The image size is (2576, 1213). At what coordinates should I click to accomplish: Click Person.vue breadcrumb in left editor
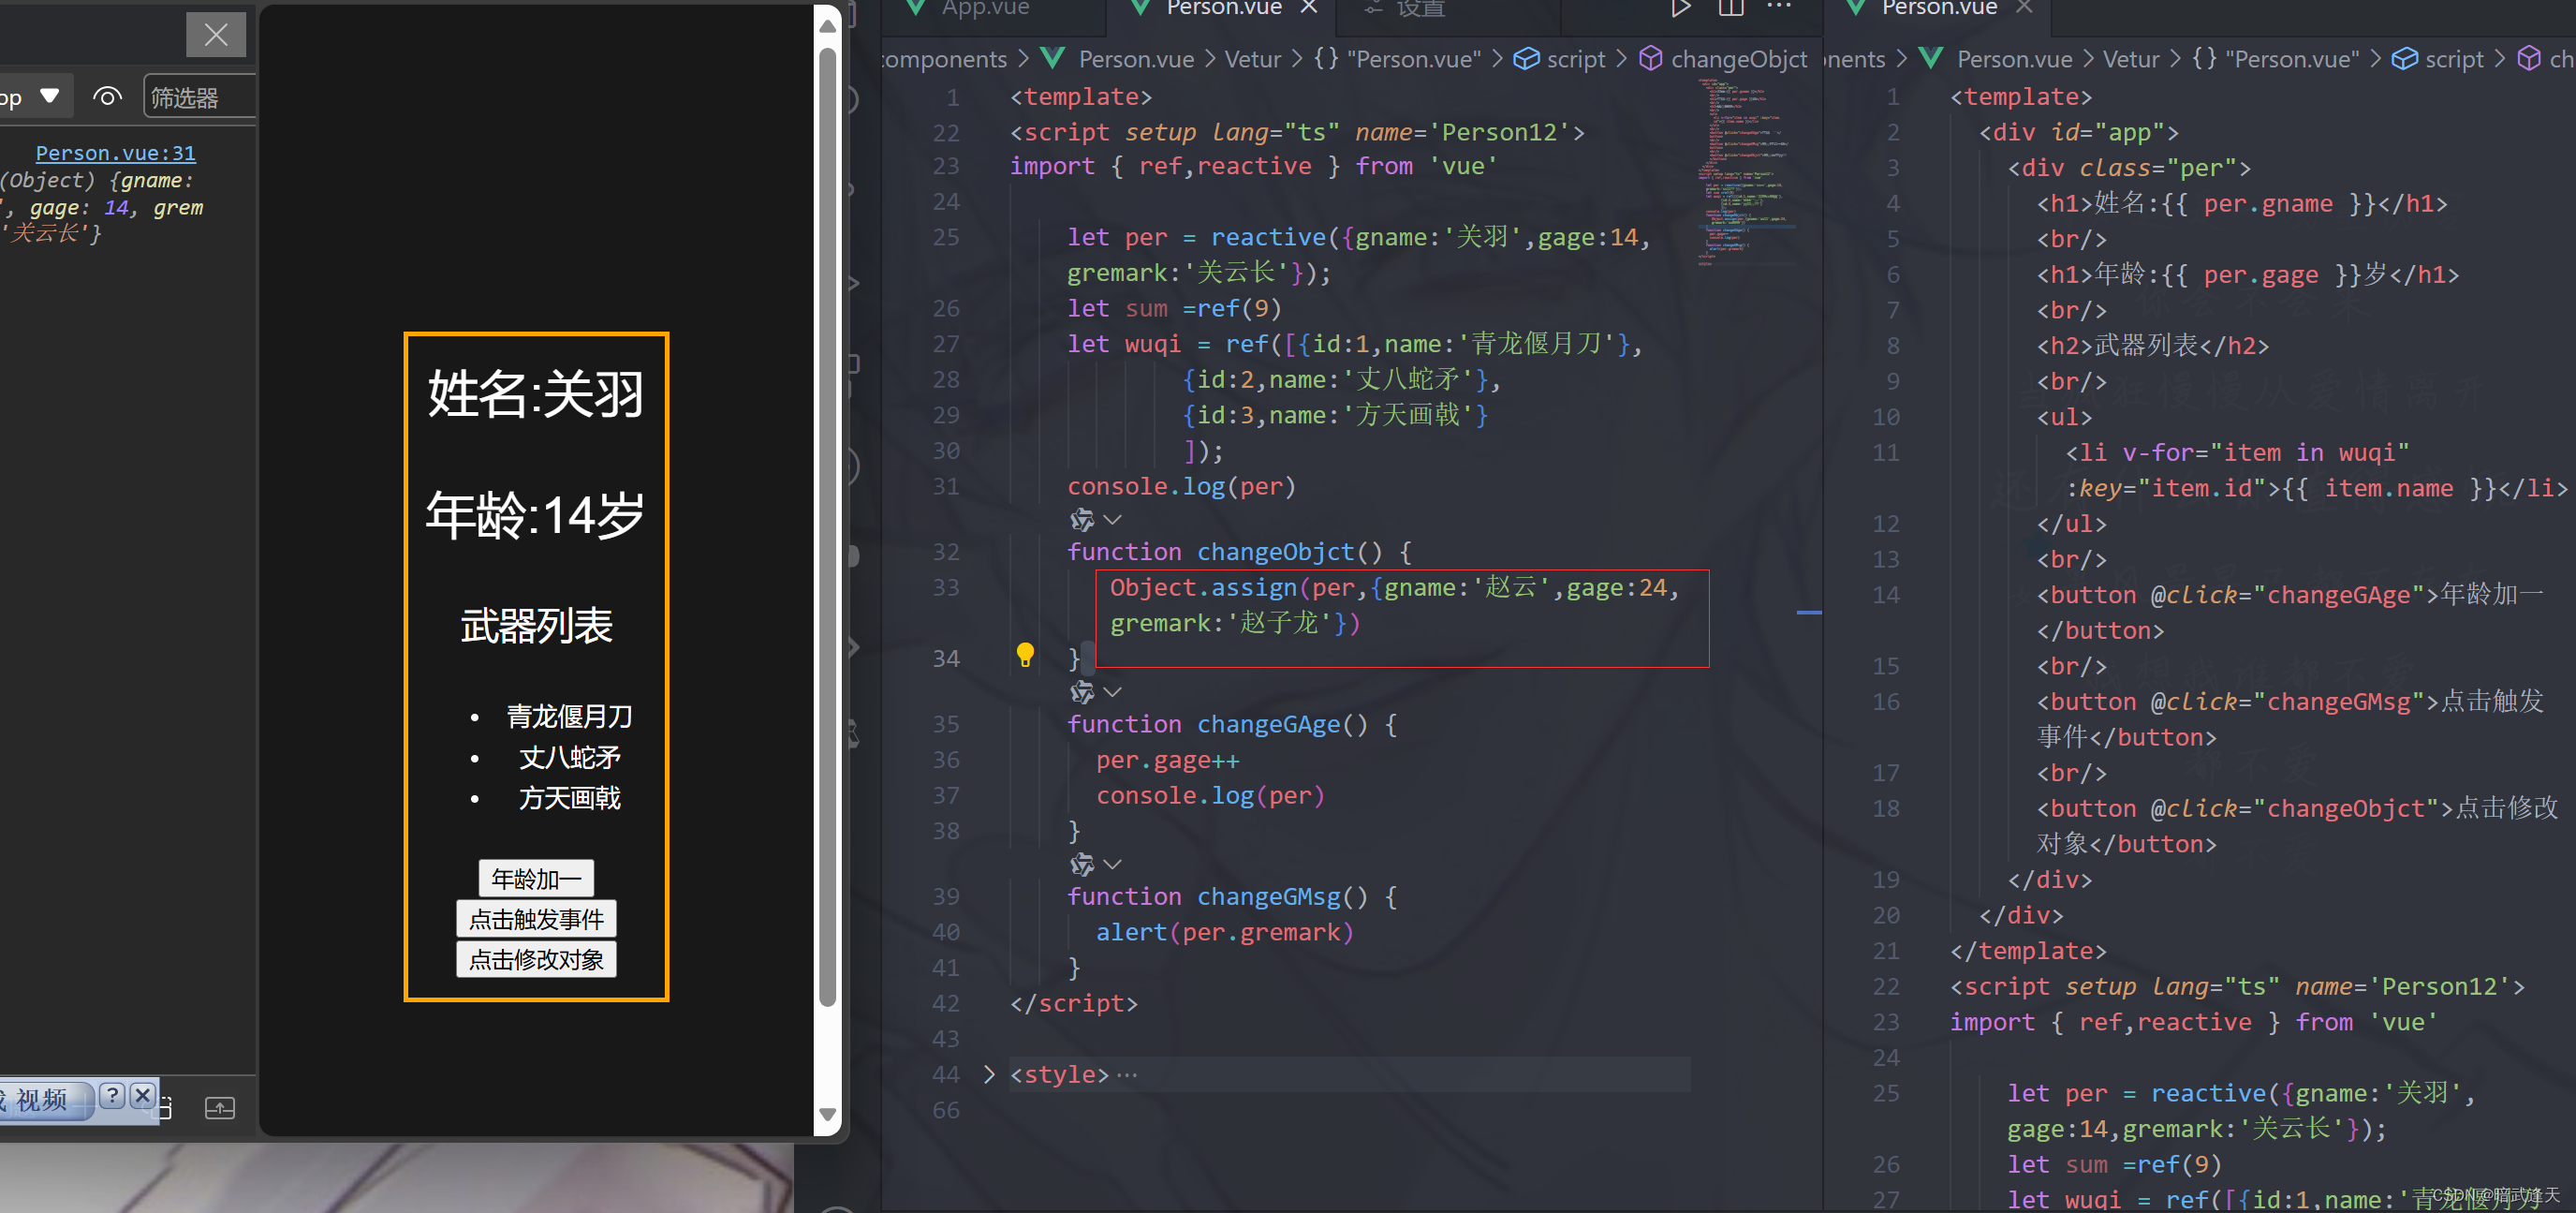pos(1136,59)
